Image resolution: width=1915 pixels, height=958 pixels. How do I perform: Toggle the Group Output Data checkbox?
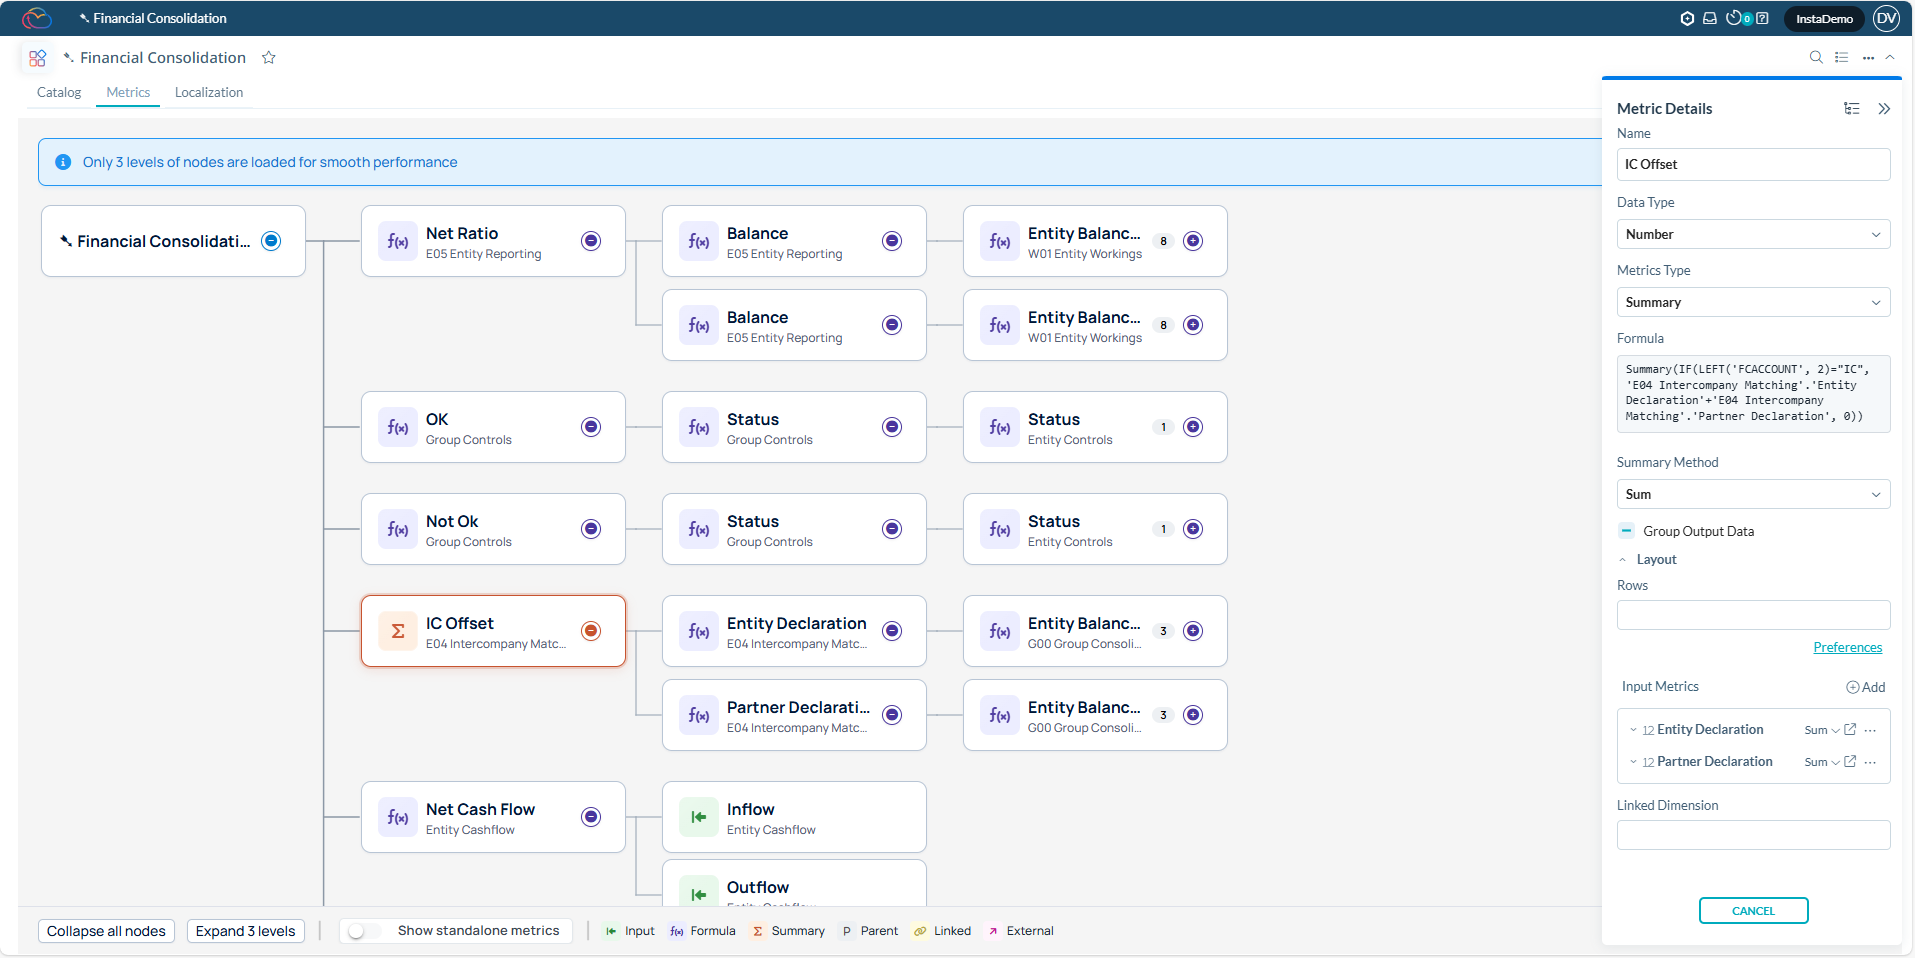tap(1626, 531)
